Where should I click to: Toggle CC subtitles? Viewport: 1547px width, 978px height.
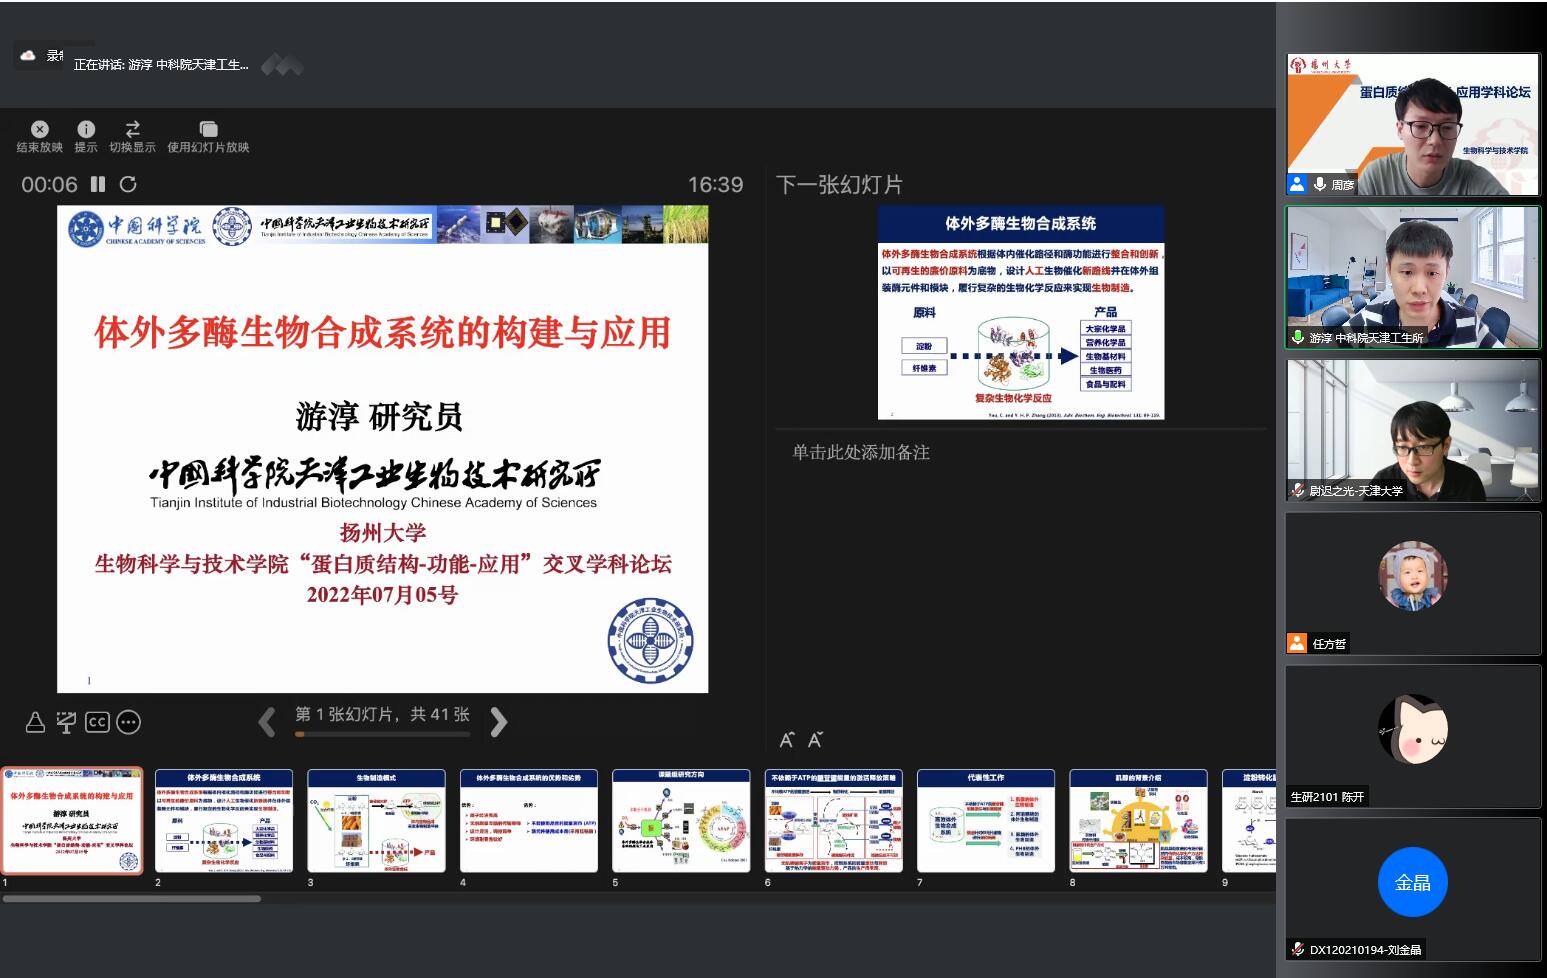[97, 722]
